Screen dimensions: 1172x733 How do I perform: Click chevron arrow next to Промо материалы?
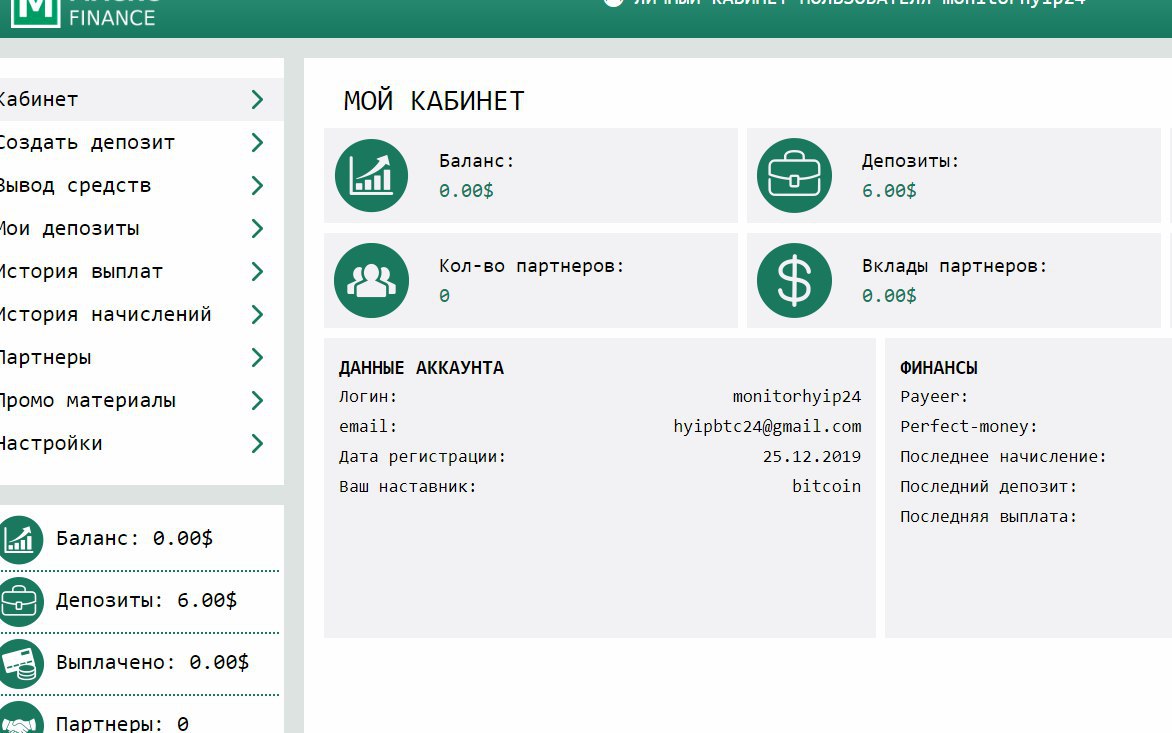257,400
